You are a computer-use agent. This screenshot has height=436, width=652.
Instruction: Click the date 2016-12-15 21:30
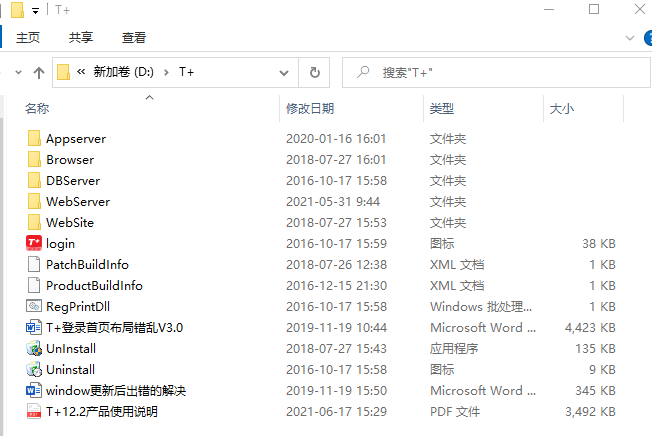336,286
